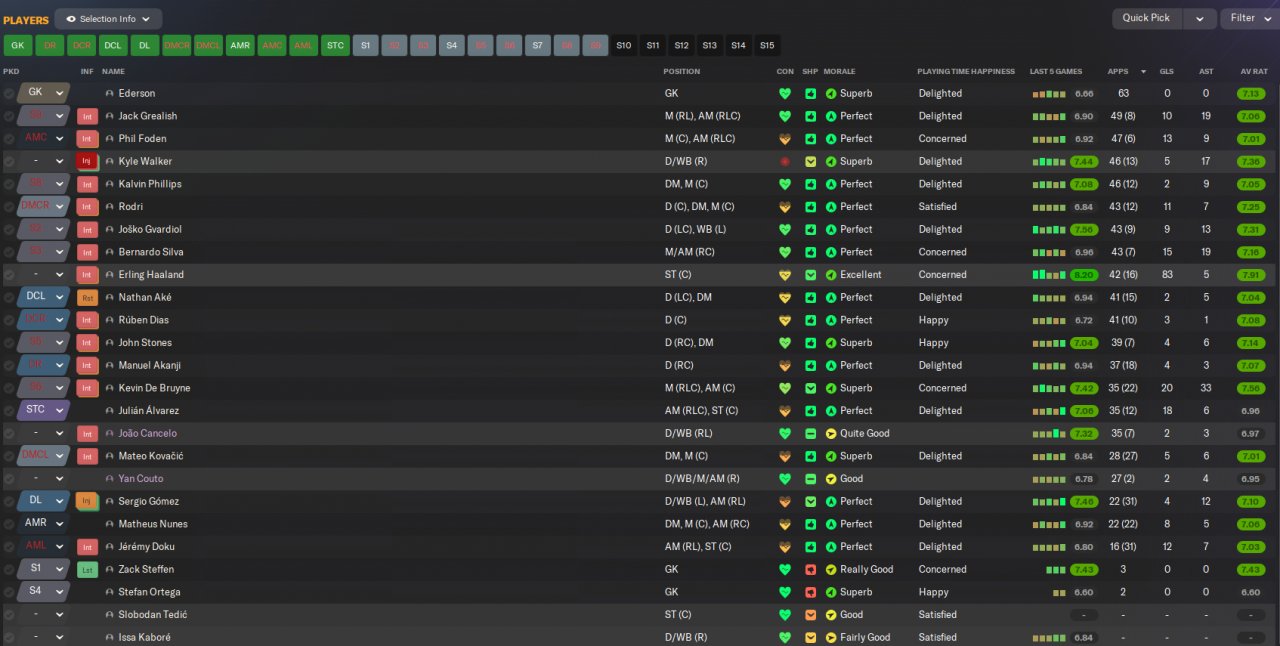The width and height of the screenshot is (1280, 646).
Task: Select the AMR position tab
Action: tap(240, 45)
